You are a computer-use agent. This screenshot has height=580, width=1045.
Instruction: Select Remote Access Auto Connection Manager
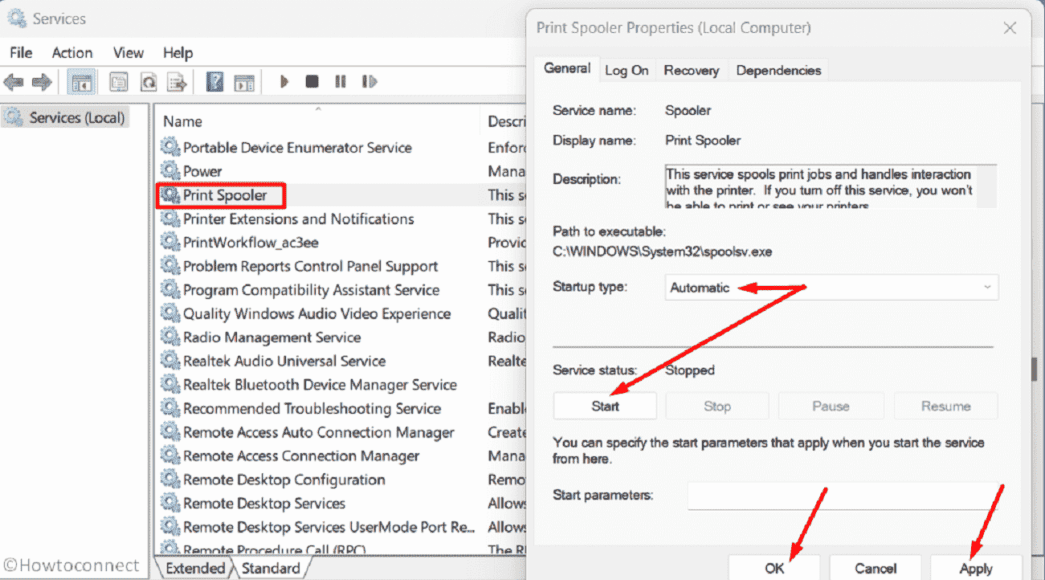[x=319, y=432]
